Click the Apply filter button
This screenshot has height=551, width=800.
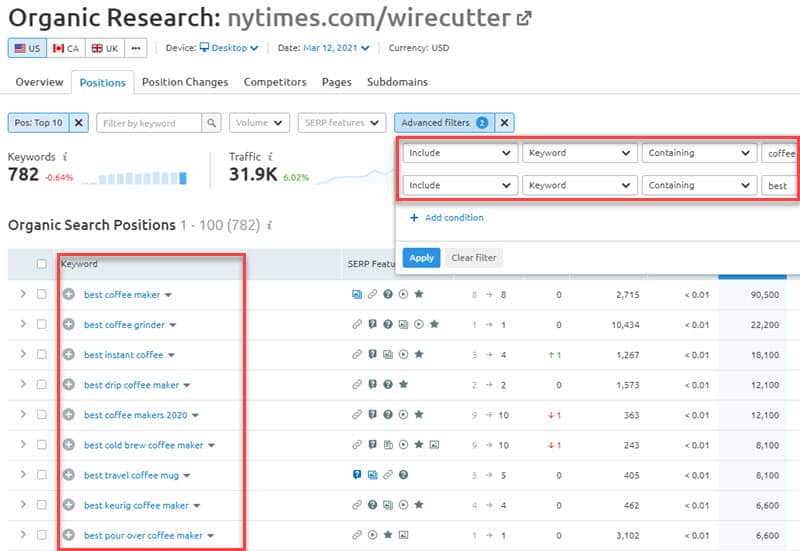(422, 257)
